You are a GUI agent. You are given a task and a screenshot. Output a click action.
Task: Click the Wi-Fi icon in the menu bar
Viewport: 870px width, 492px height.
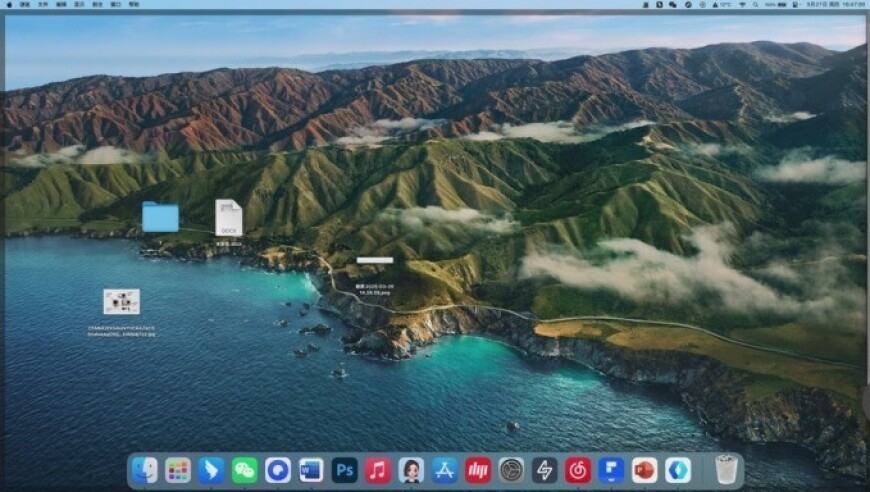[742, 4]
